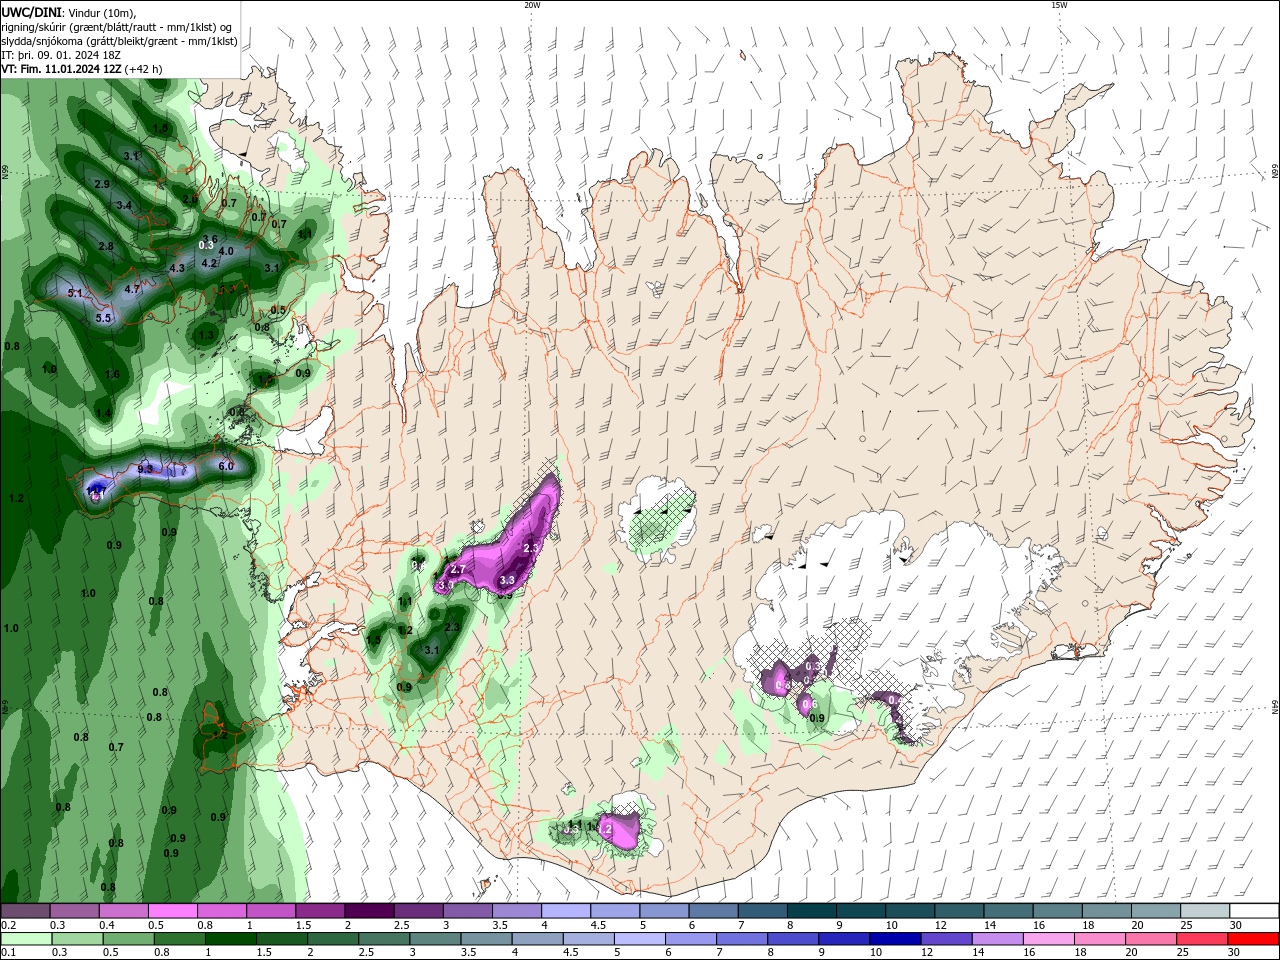The image size is (1280, 960).
Task: Click the white '0.3' value in the Westfjords
Action: 206,244
